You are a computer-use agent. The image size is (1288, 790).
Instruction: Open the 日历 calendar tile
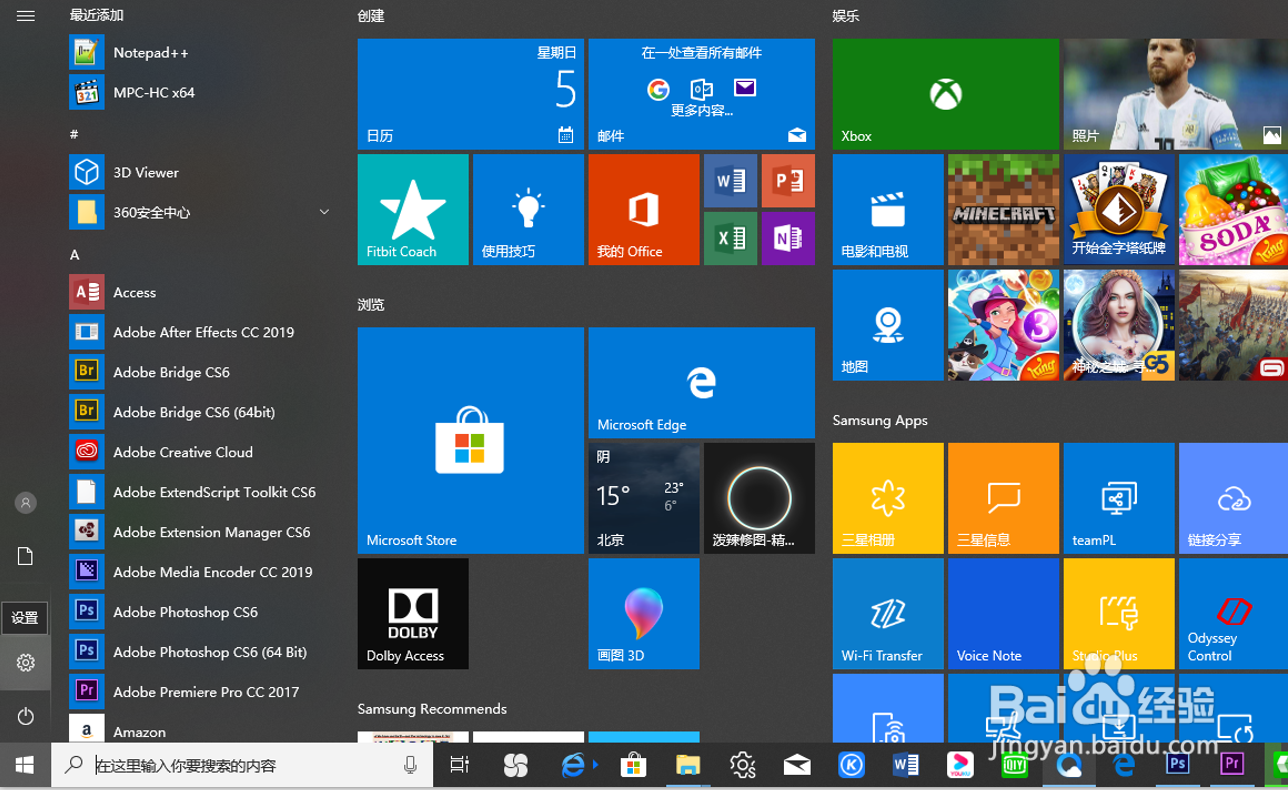click(x=470, y=94)
